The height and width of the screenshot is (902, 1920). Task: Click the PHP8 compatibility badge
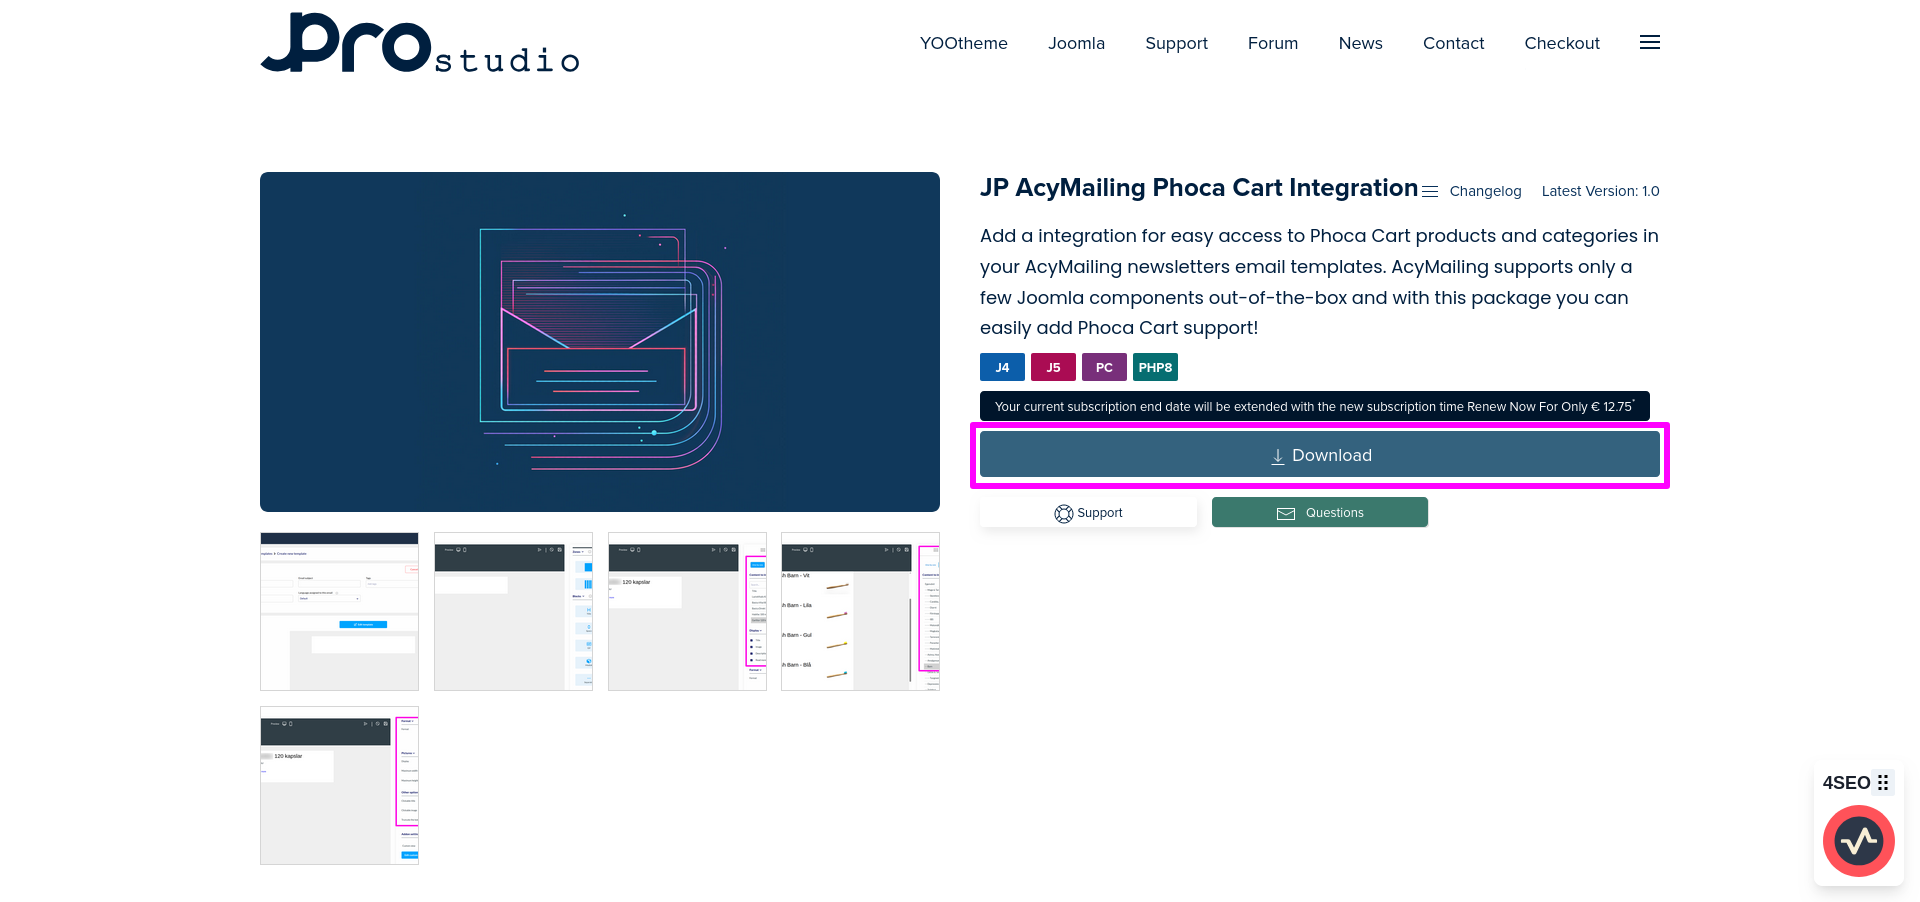point(1155,367)
